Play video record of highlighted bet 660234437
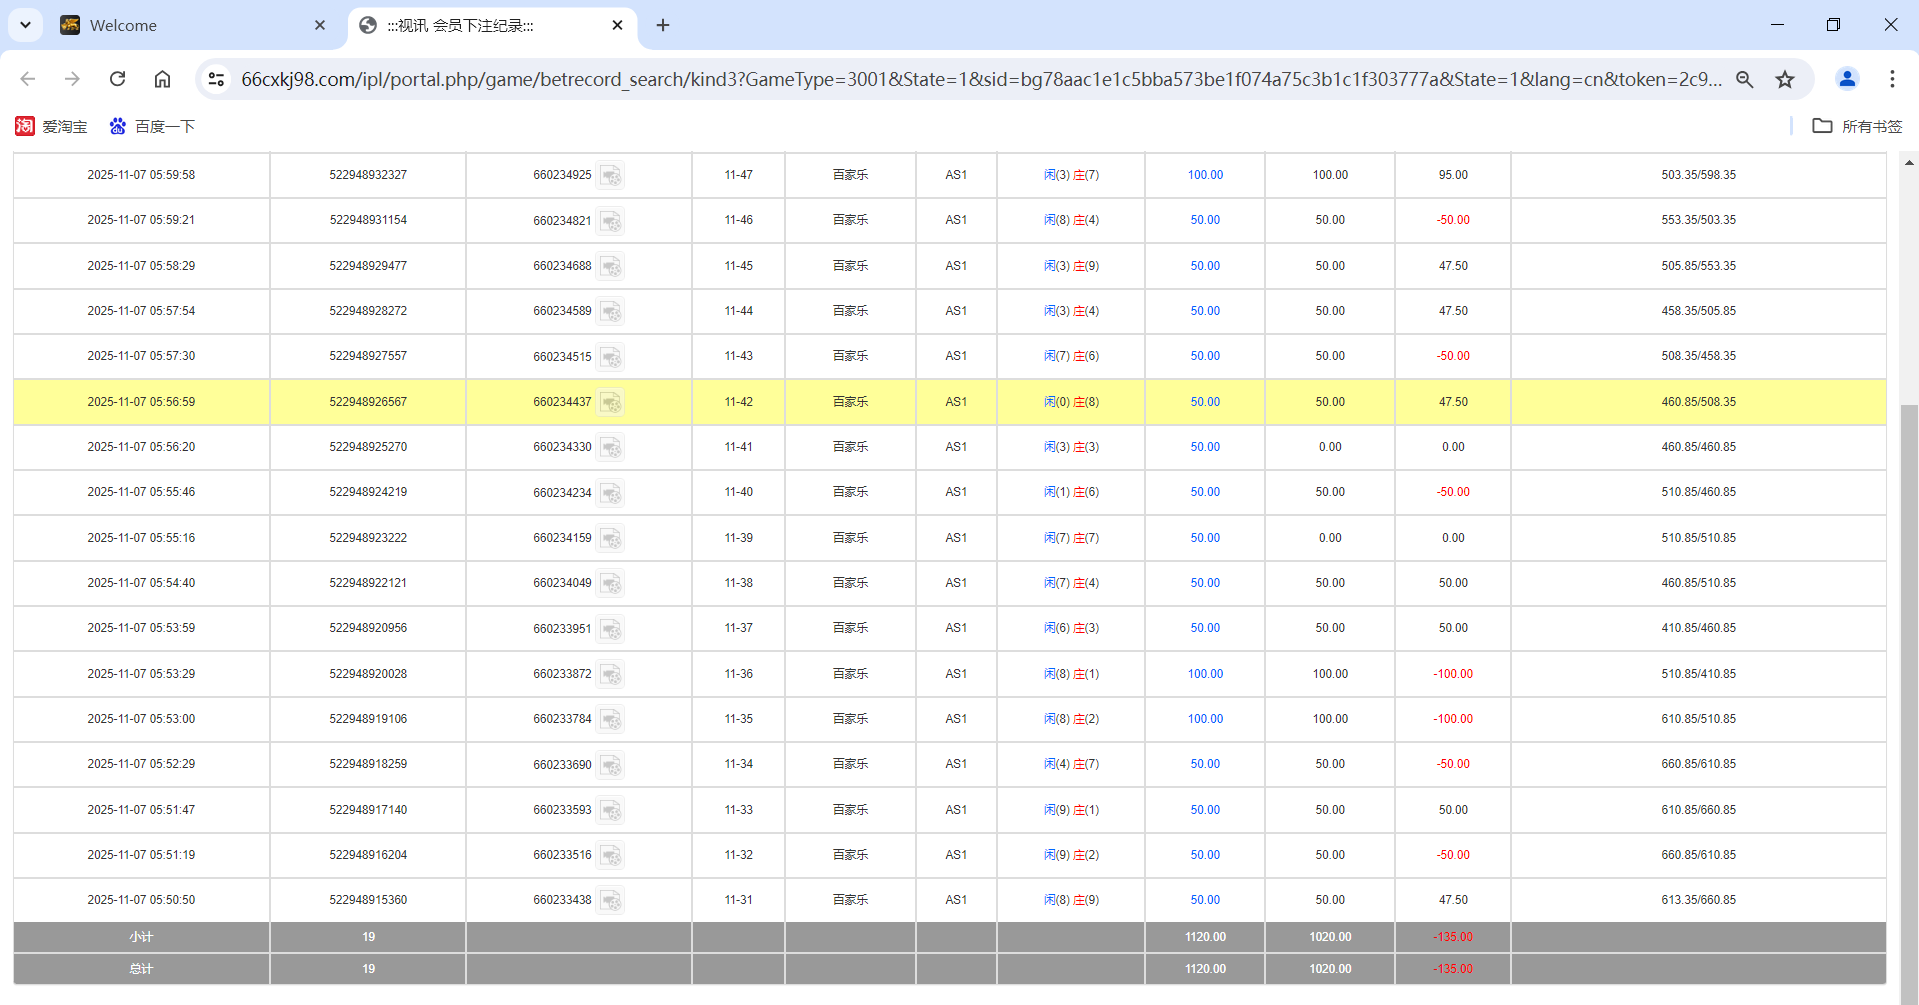The image size is (1919, 1005). pyautogui.click(x=611, y=402)
